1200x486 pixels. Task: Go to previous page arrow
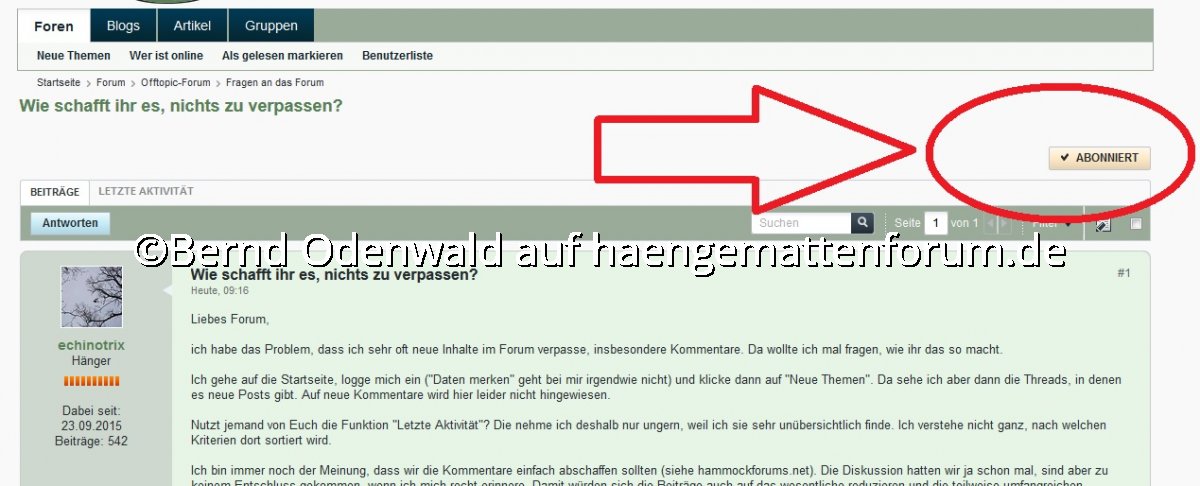tap(990, 223)
